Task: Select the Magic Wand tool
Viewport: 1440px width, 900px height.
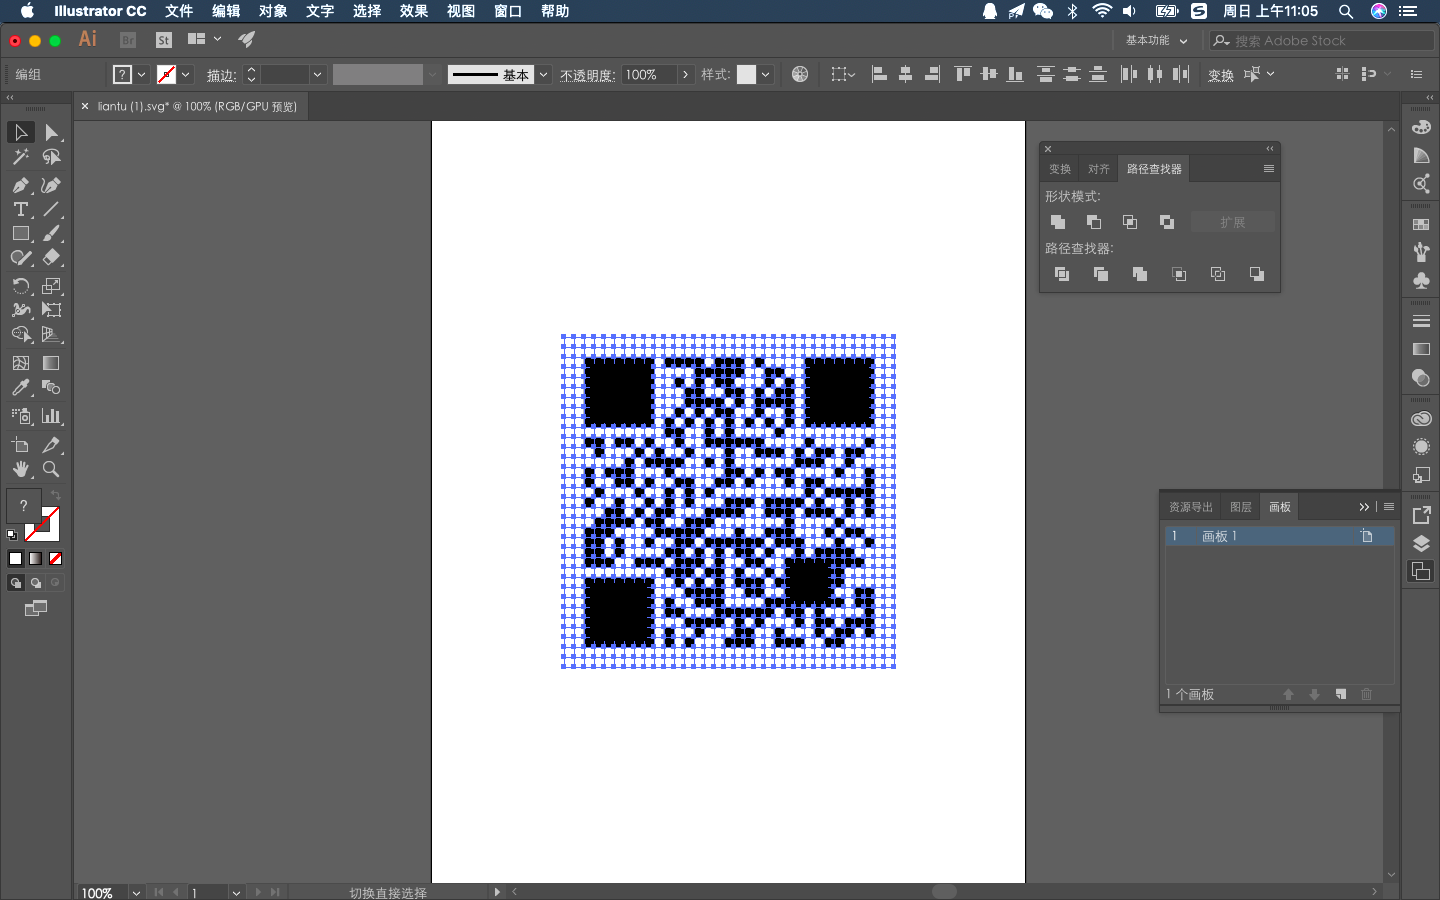Action: pos(20,157)
